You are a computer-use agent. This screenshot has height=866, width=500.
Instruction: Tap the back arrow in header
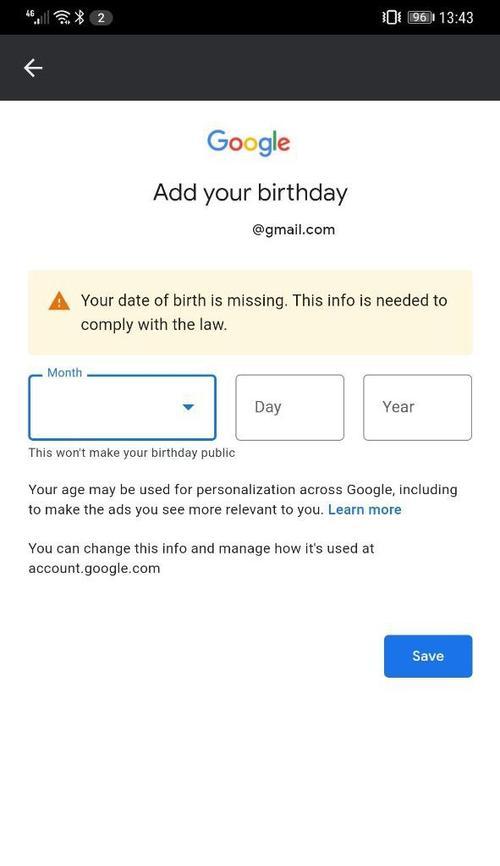click(x=33, y=68)
